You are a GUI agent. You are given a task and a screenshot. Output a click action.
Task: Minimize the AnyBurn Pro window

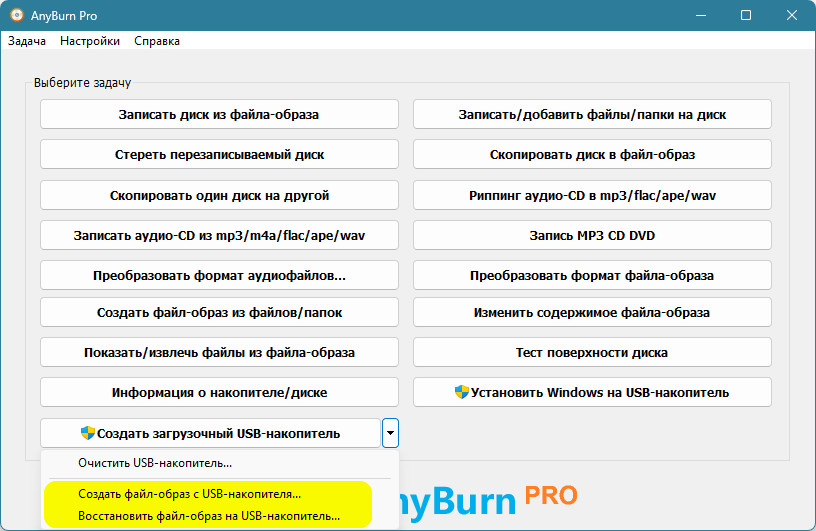701,15
